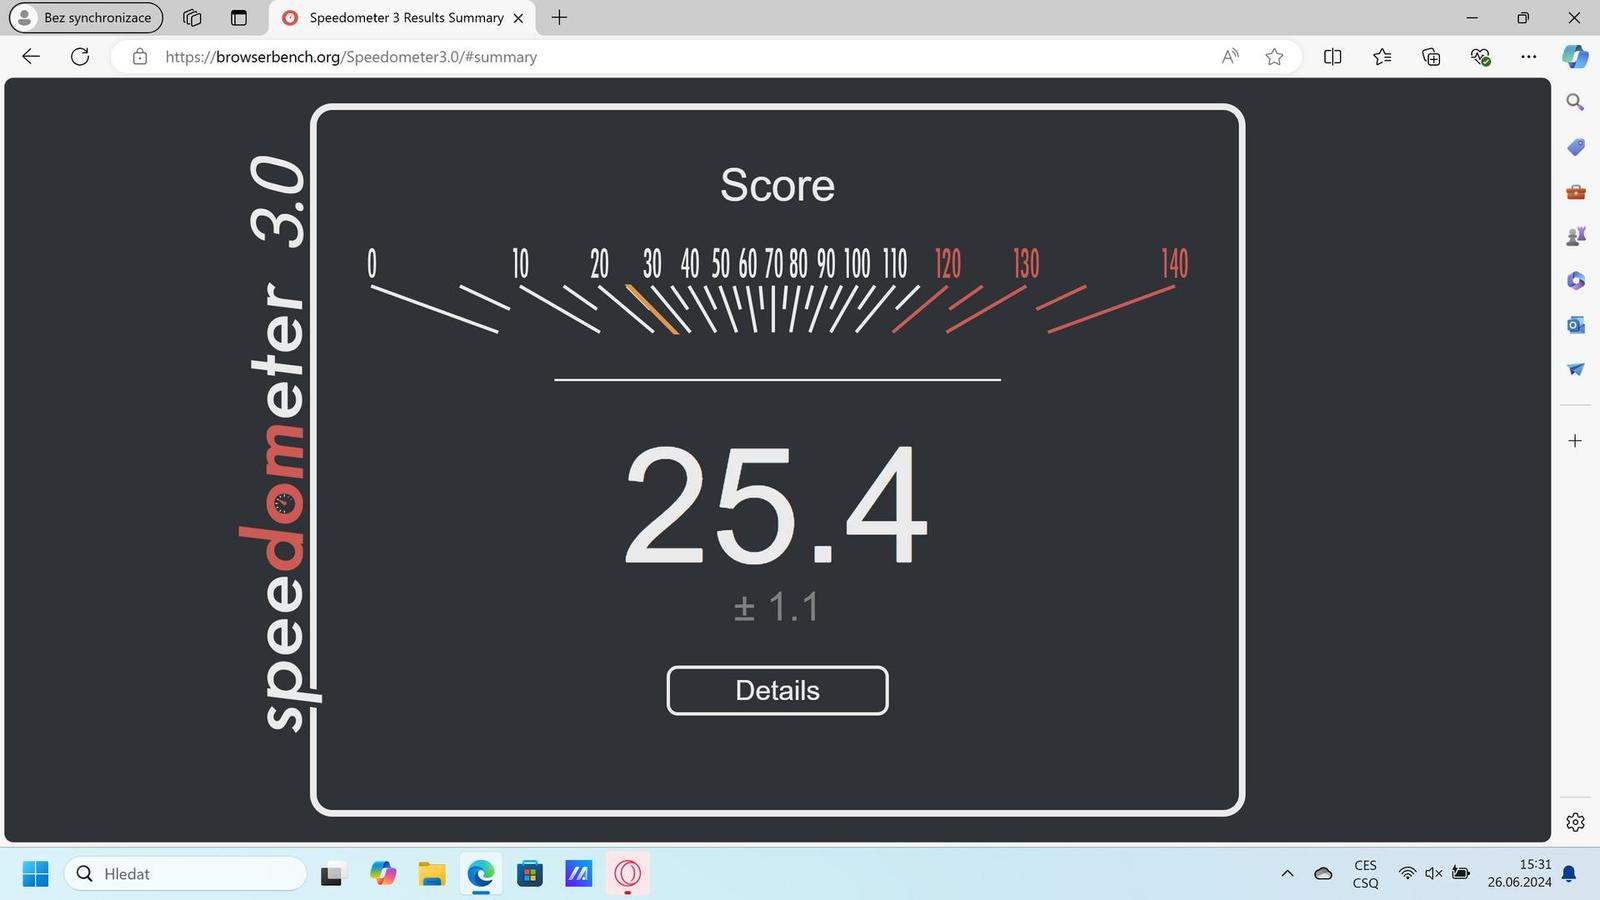Reload the Speedometer page
The width and height of the screenshot is (1600, 900).
[80, 57]
